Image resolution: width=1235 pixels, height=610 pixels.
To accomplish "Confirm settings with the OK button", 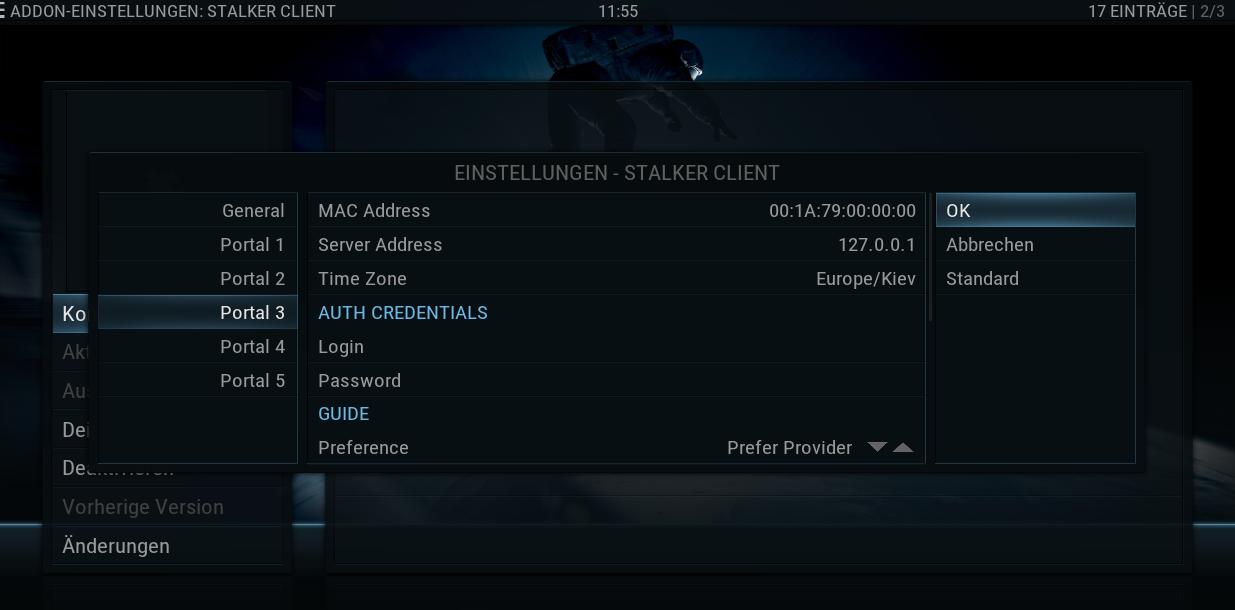I will pos(1035,211).
